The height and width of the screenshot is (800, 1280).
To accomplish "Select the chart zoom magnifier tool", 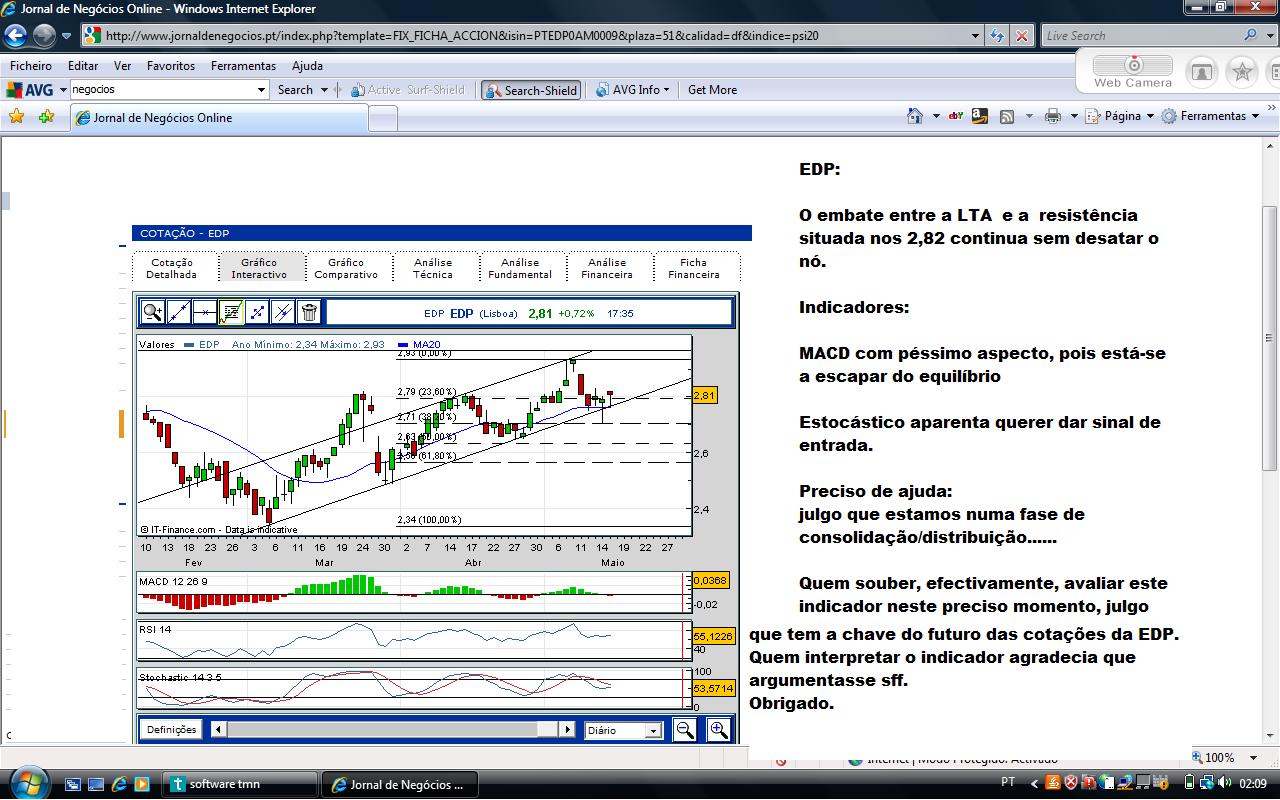I will [153, 313].
